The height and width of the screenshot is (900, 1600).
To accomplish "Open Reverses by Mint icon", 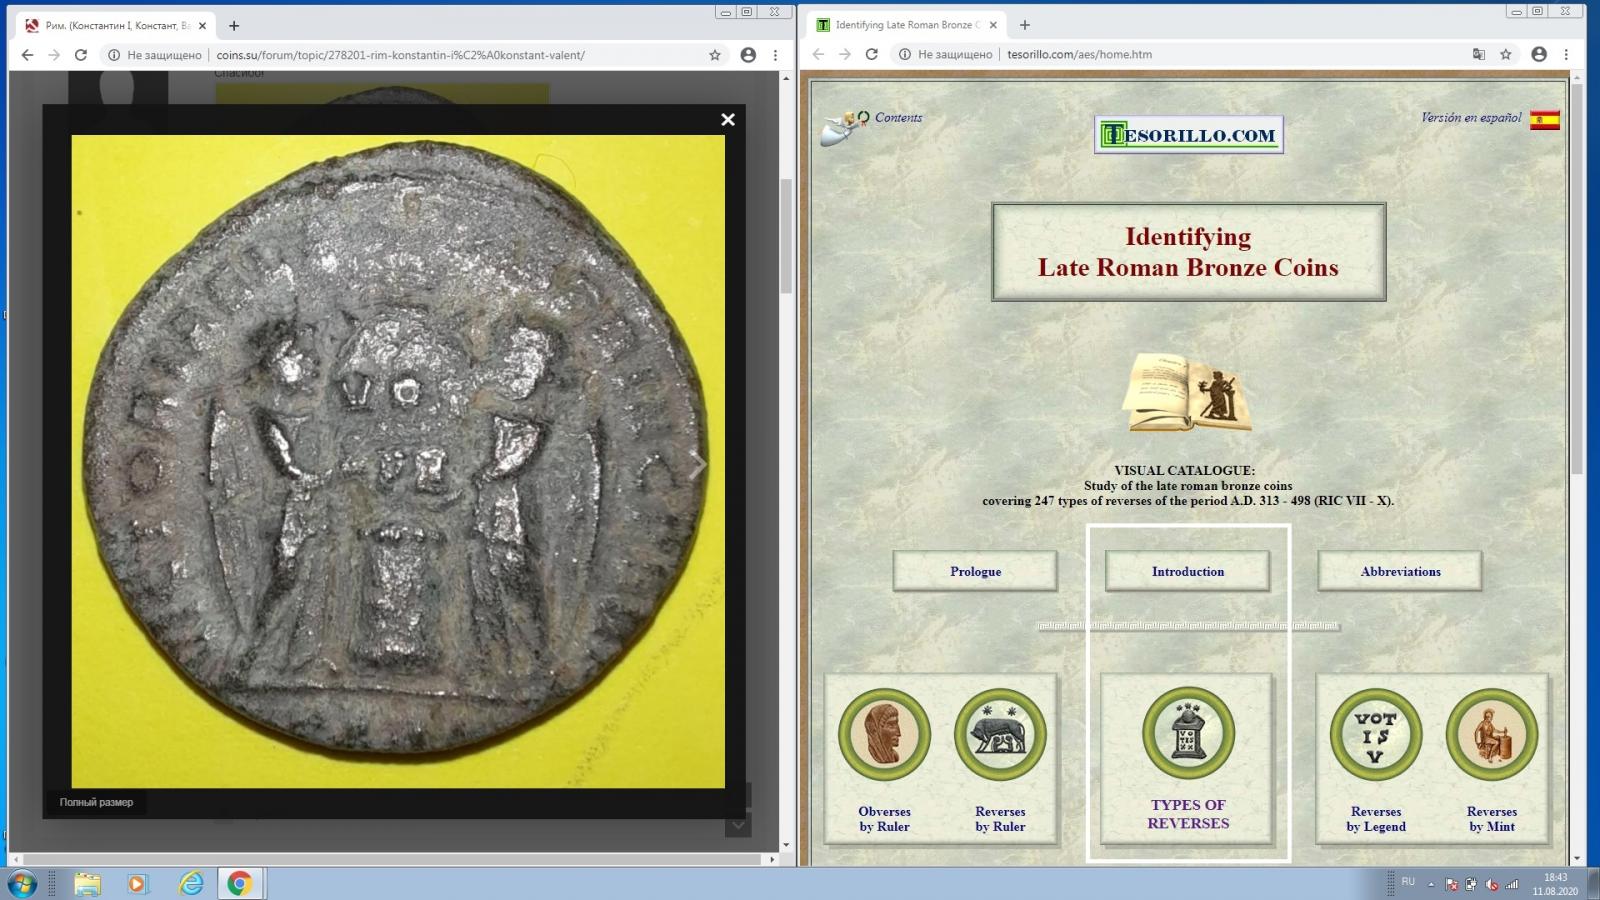I will coord(1491,736).
